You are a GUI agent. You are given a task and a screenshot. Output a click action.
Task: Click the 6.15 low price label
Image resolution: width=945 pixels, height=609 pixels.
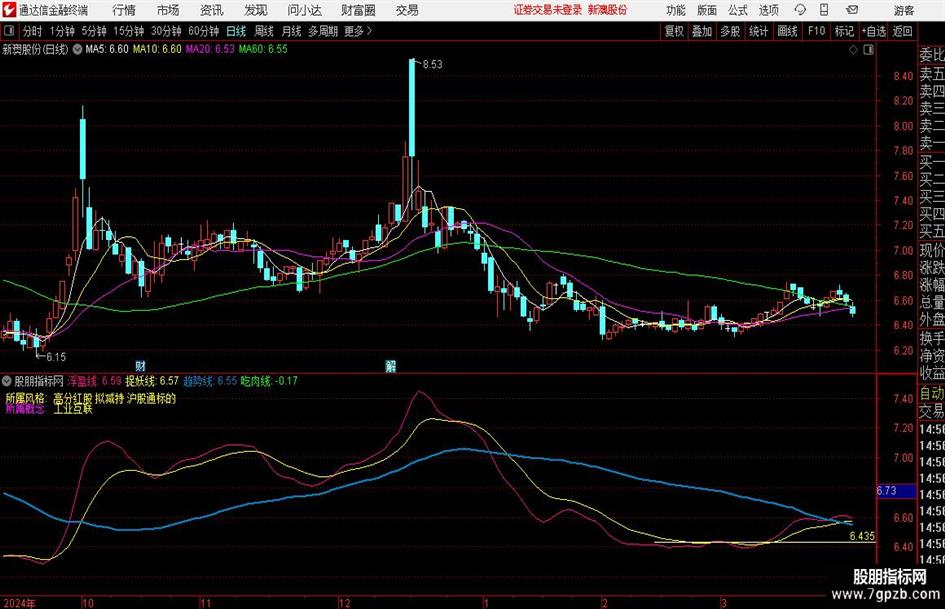point(56,357)
